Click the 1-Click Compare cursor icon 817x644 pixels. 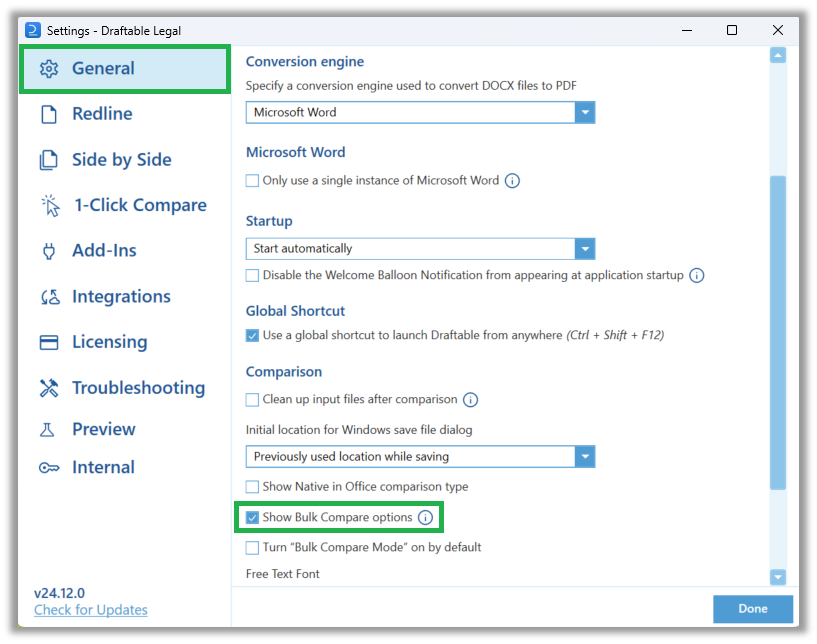point(49,204)
